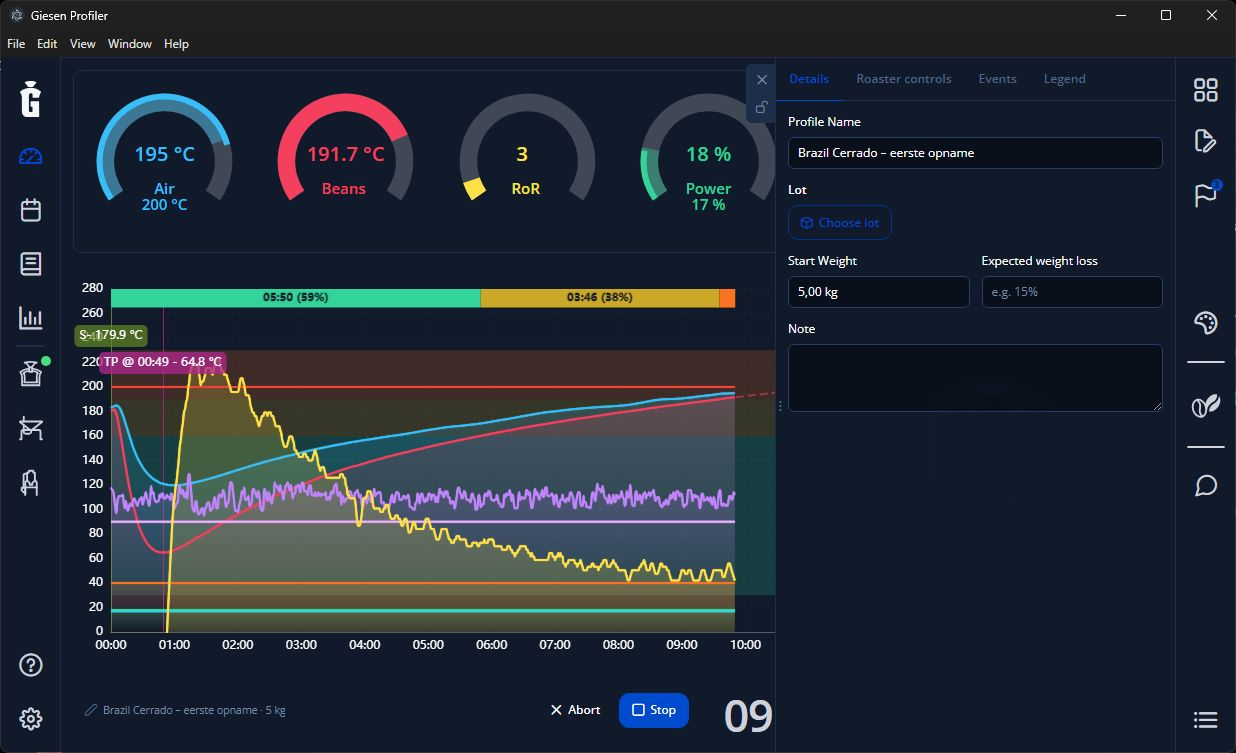Open the calendar planner in the sidebar
1236x753 pixels.
coord(31,210)
